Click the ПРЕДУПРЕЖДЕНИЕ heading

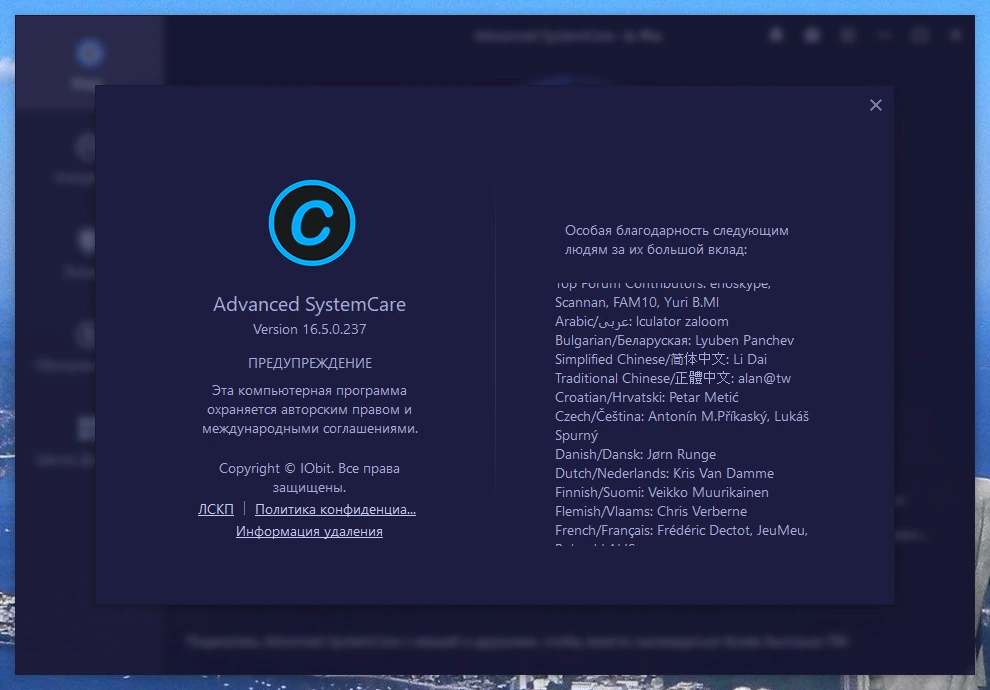[309, 363]
